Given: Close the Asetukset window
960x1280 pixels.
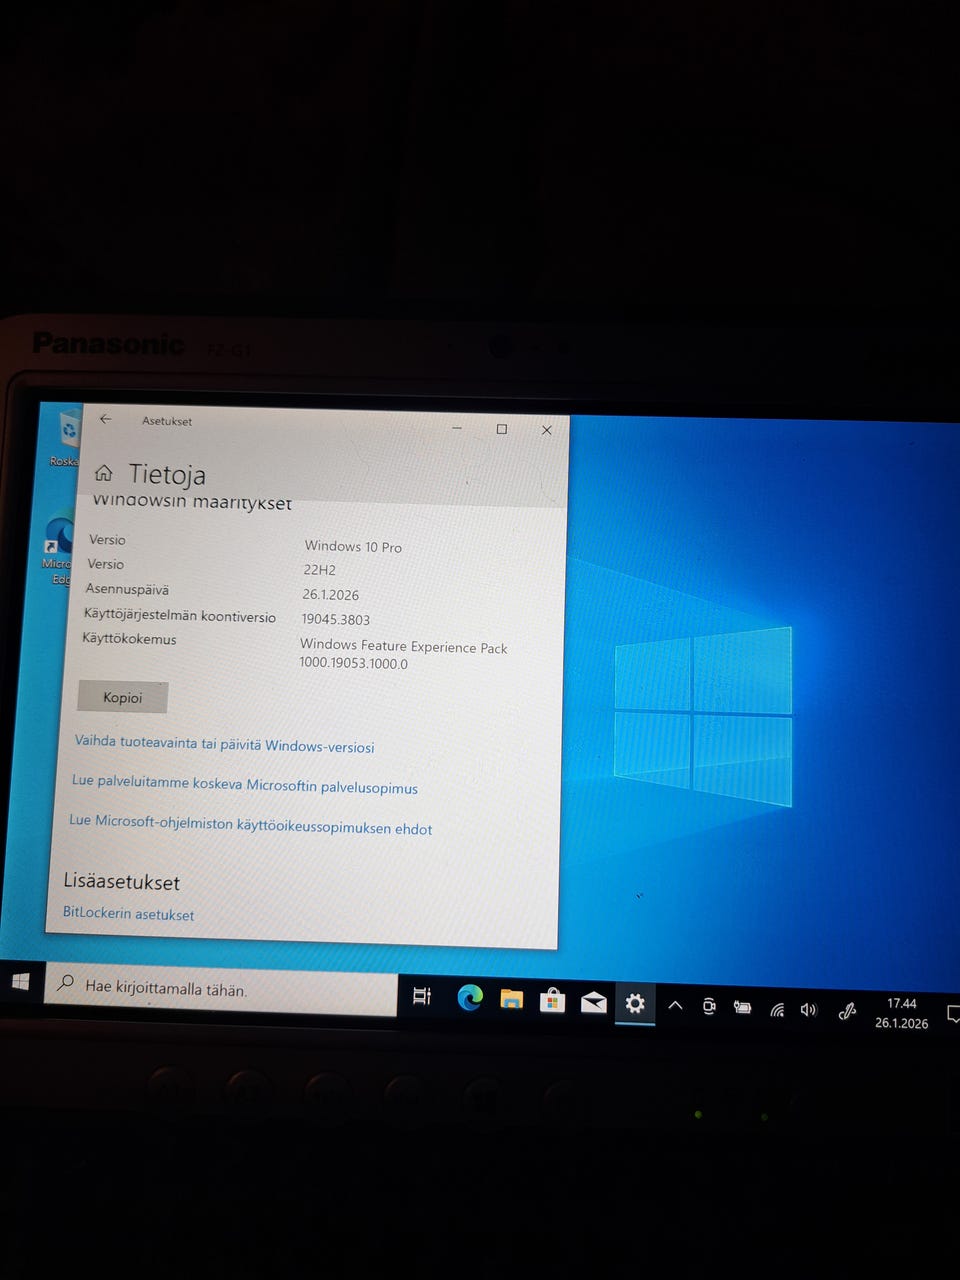Looking at the screenshot, I should [x=546, y=430].
